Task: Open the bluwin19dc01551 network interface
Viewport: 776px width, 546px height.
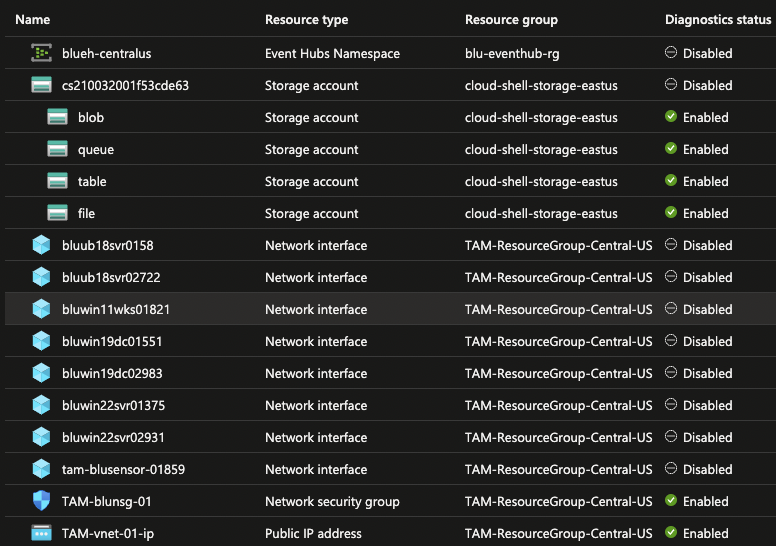Action: pyautogui.click(x=112, y=342)
